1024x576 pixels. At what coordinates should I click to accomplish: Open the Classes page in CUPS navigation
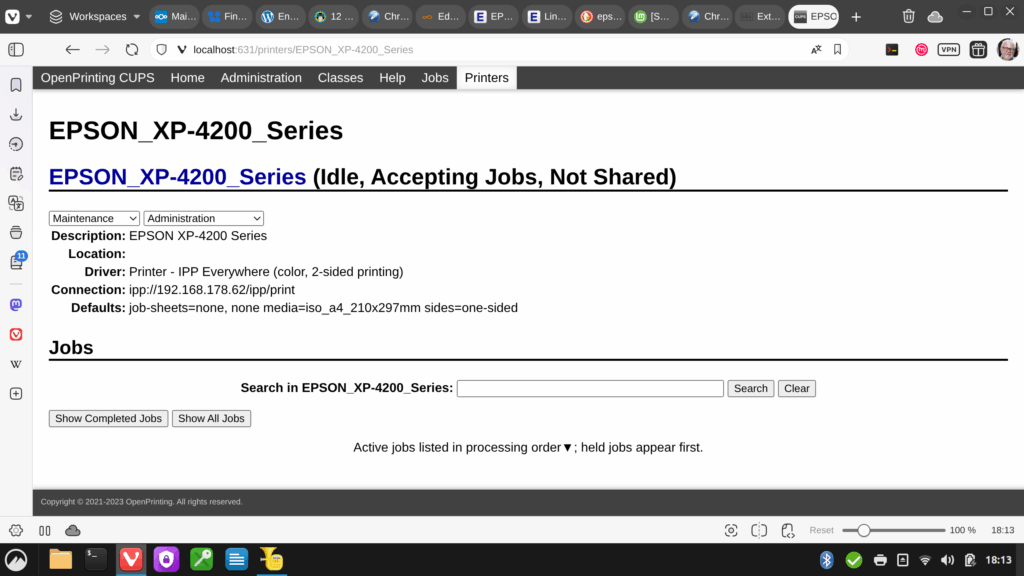click(x=340, y=78)
